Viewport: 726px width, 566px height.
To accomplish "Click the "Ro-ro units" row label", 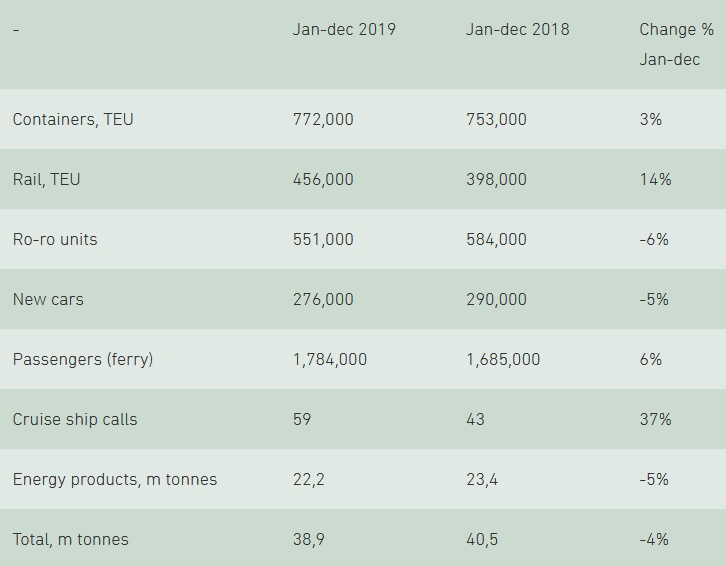I will coord(55,239).
